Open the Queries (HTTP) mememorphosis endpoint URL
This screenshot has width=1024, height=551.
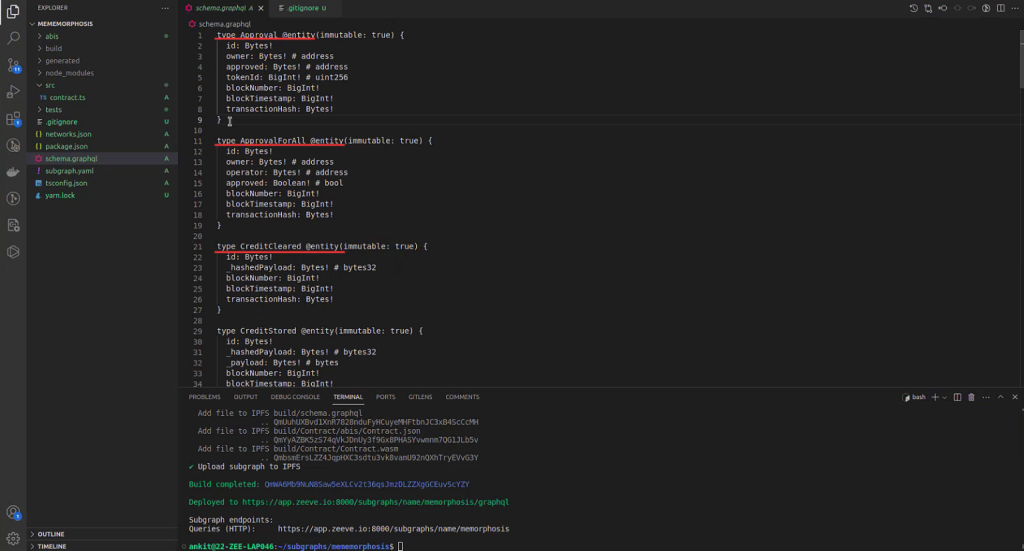click(393, 529)
